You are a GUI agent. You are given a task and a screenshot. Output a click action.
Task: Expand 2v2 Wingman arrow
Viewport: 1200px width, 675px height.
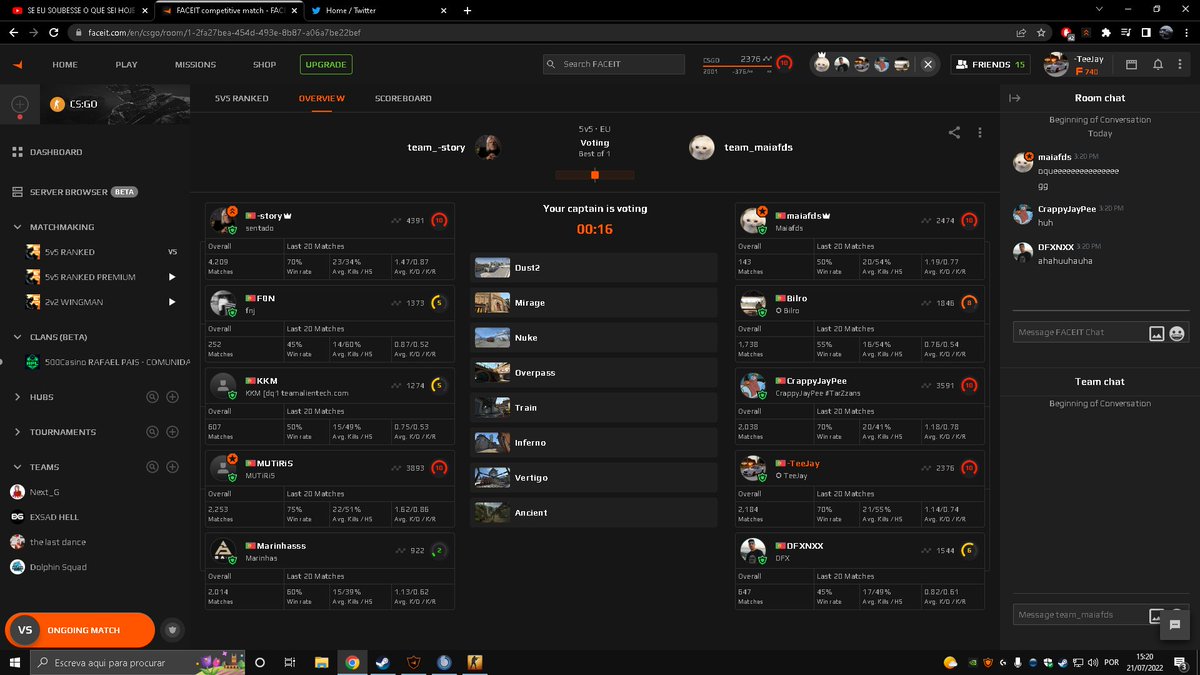pyautogui.click(x=172, y=302)
